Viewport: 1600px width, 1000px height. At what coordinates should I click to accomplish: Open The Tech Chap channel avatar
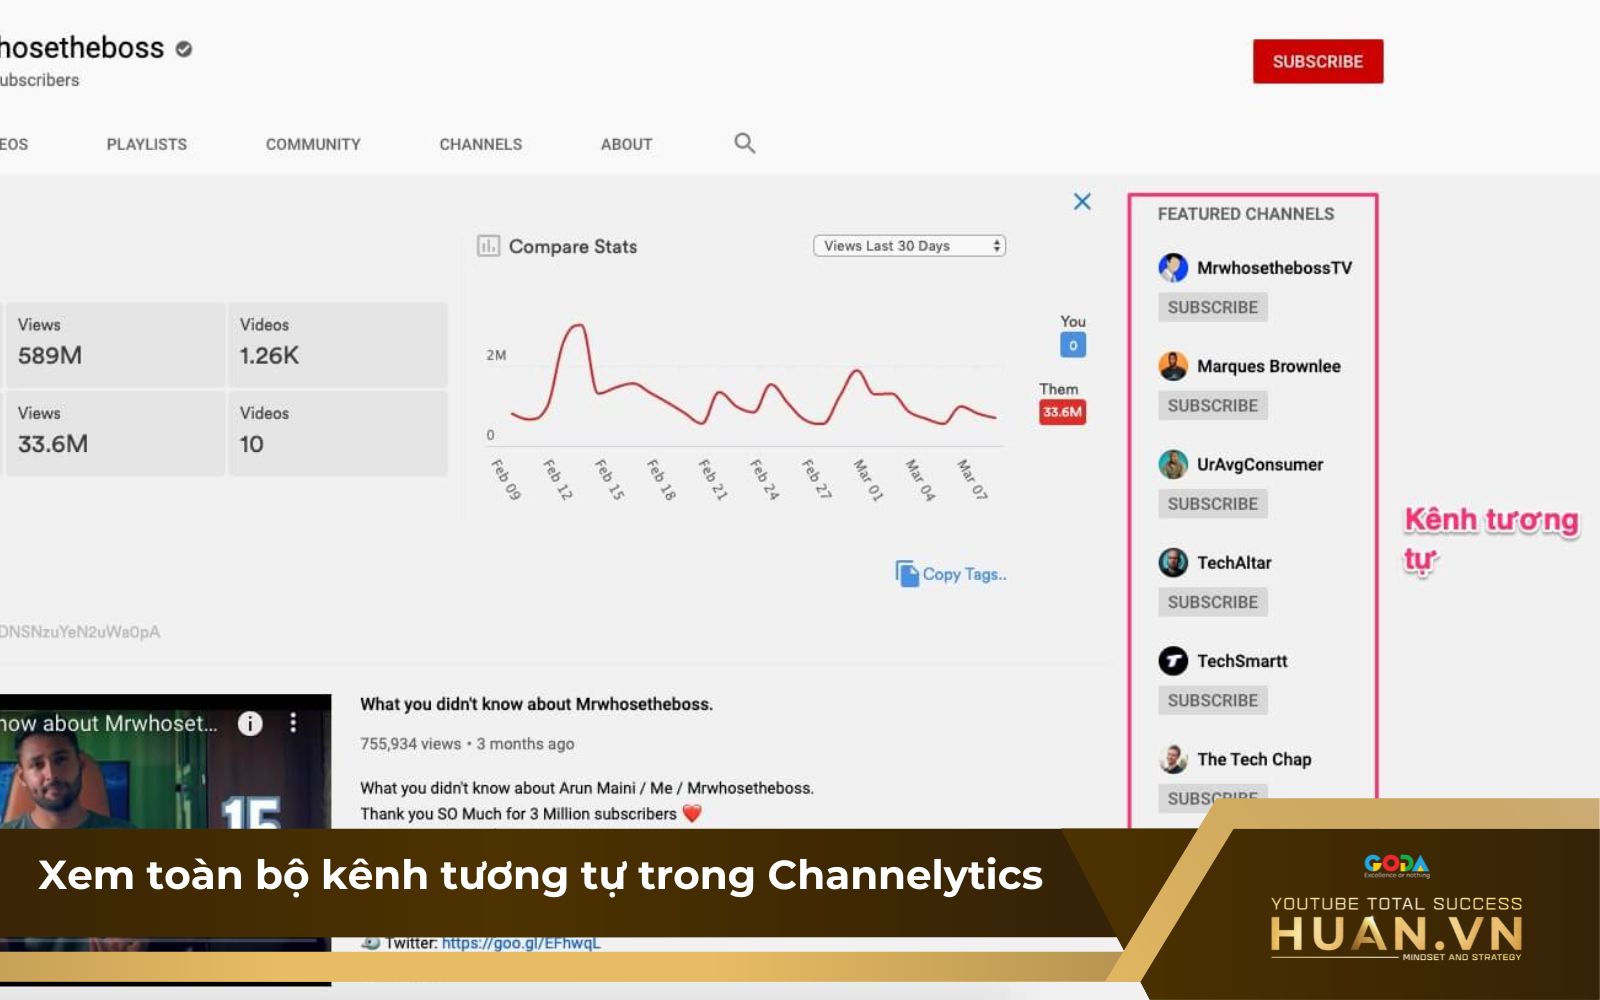[x=1173, y=759]
